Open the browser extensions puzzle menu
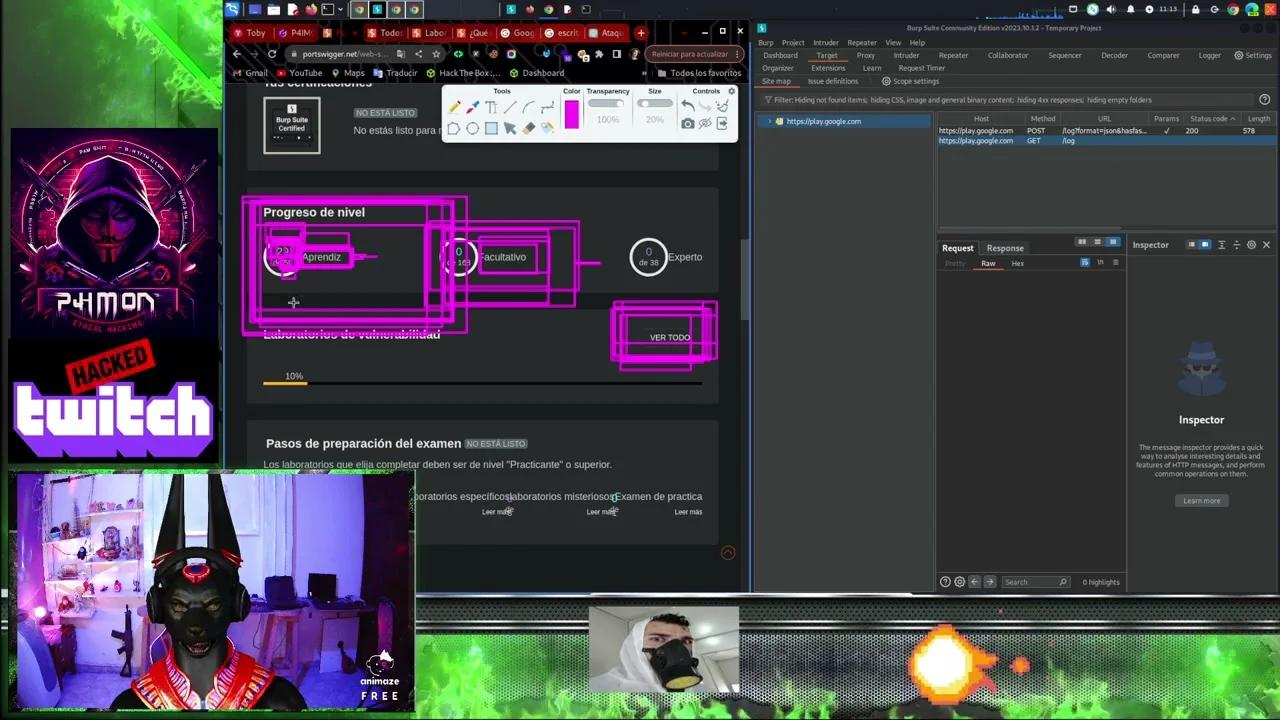 click(599, 54)
